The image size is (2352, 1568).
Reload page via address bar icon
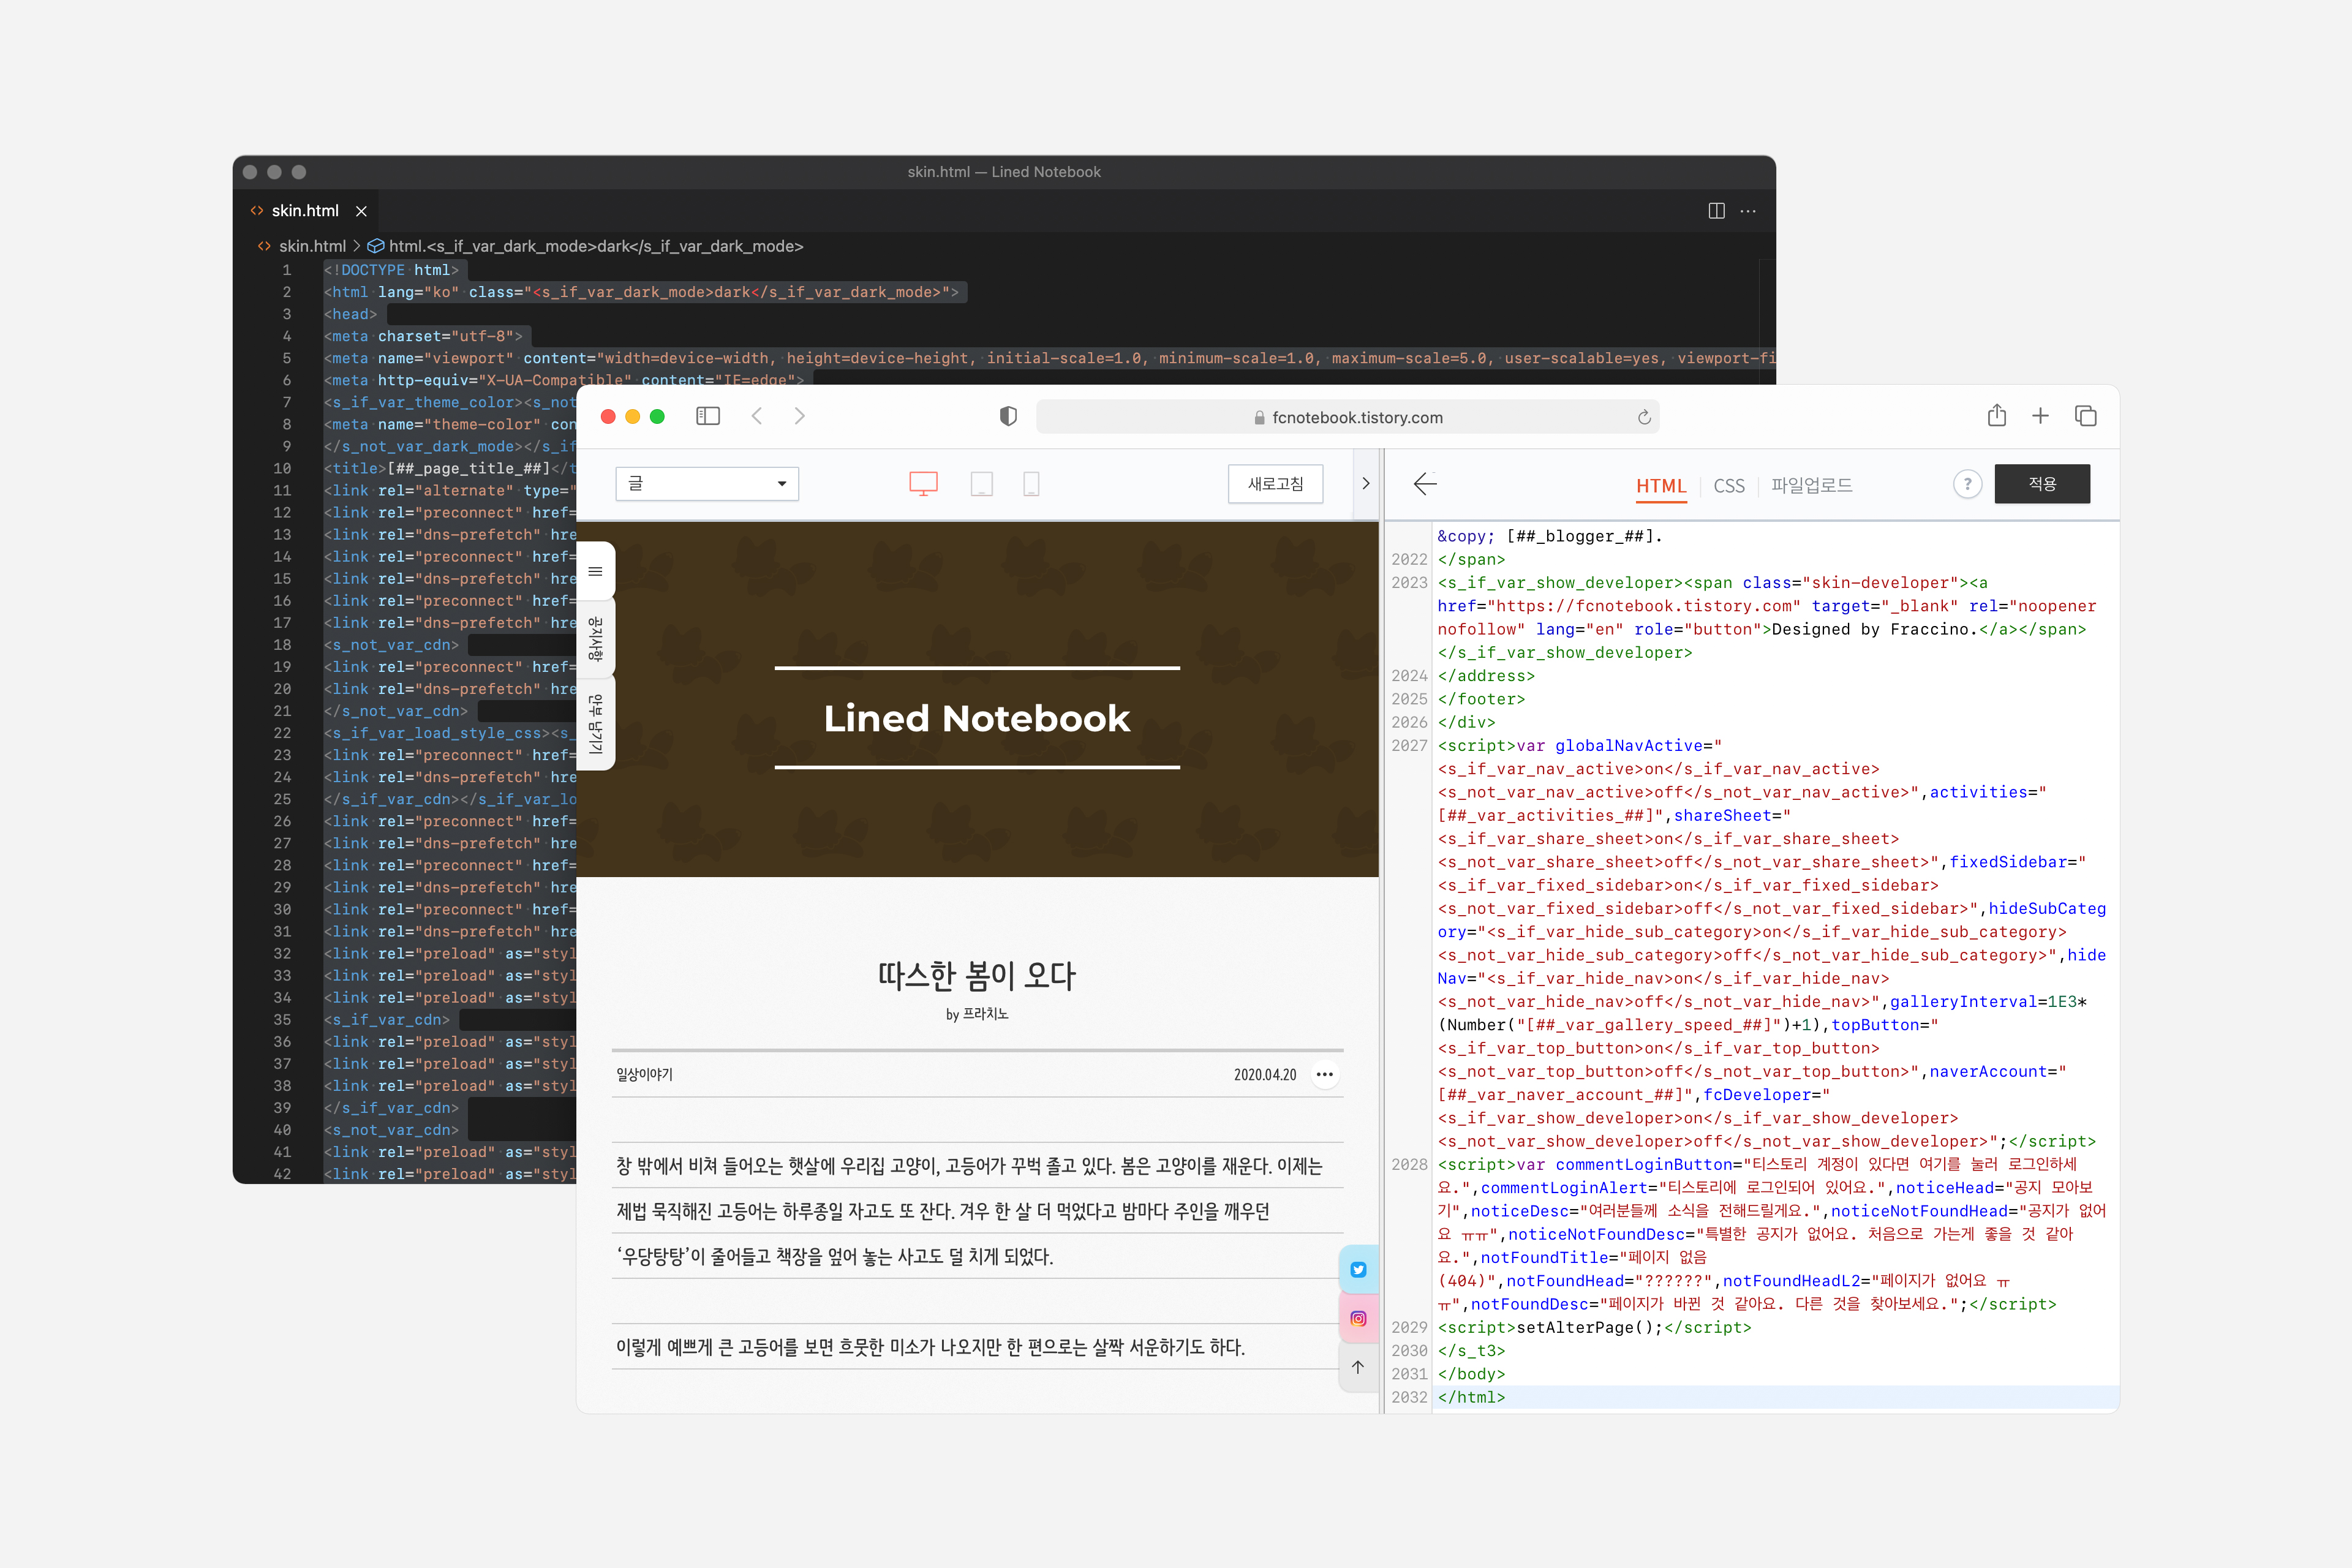coord(1643,417)
